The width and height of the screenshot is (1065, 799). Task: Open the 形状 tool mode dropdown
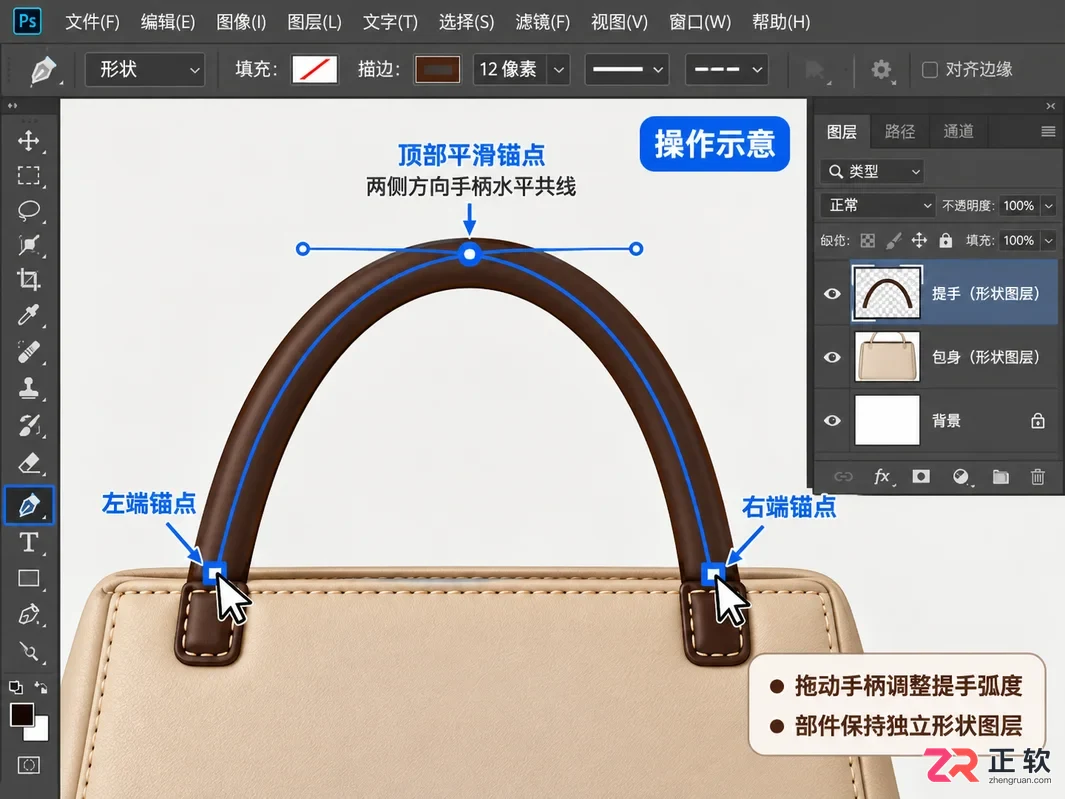pyautogui.click(x=145, y=69)
